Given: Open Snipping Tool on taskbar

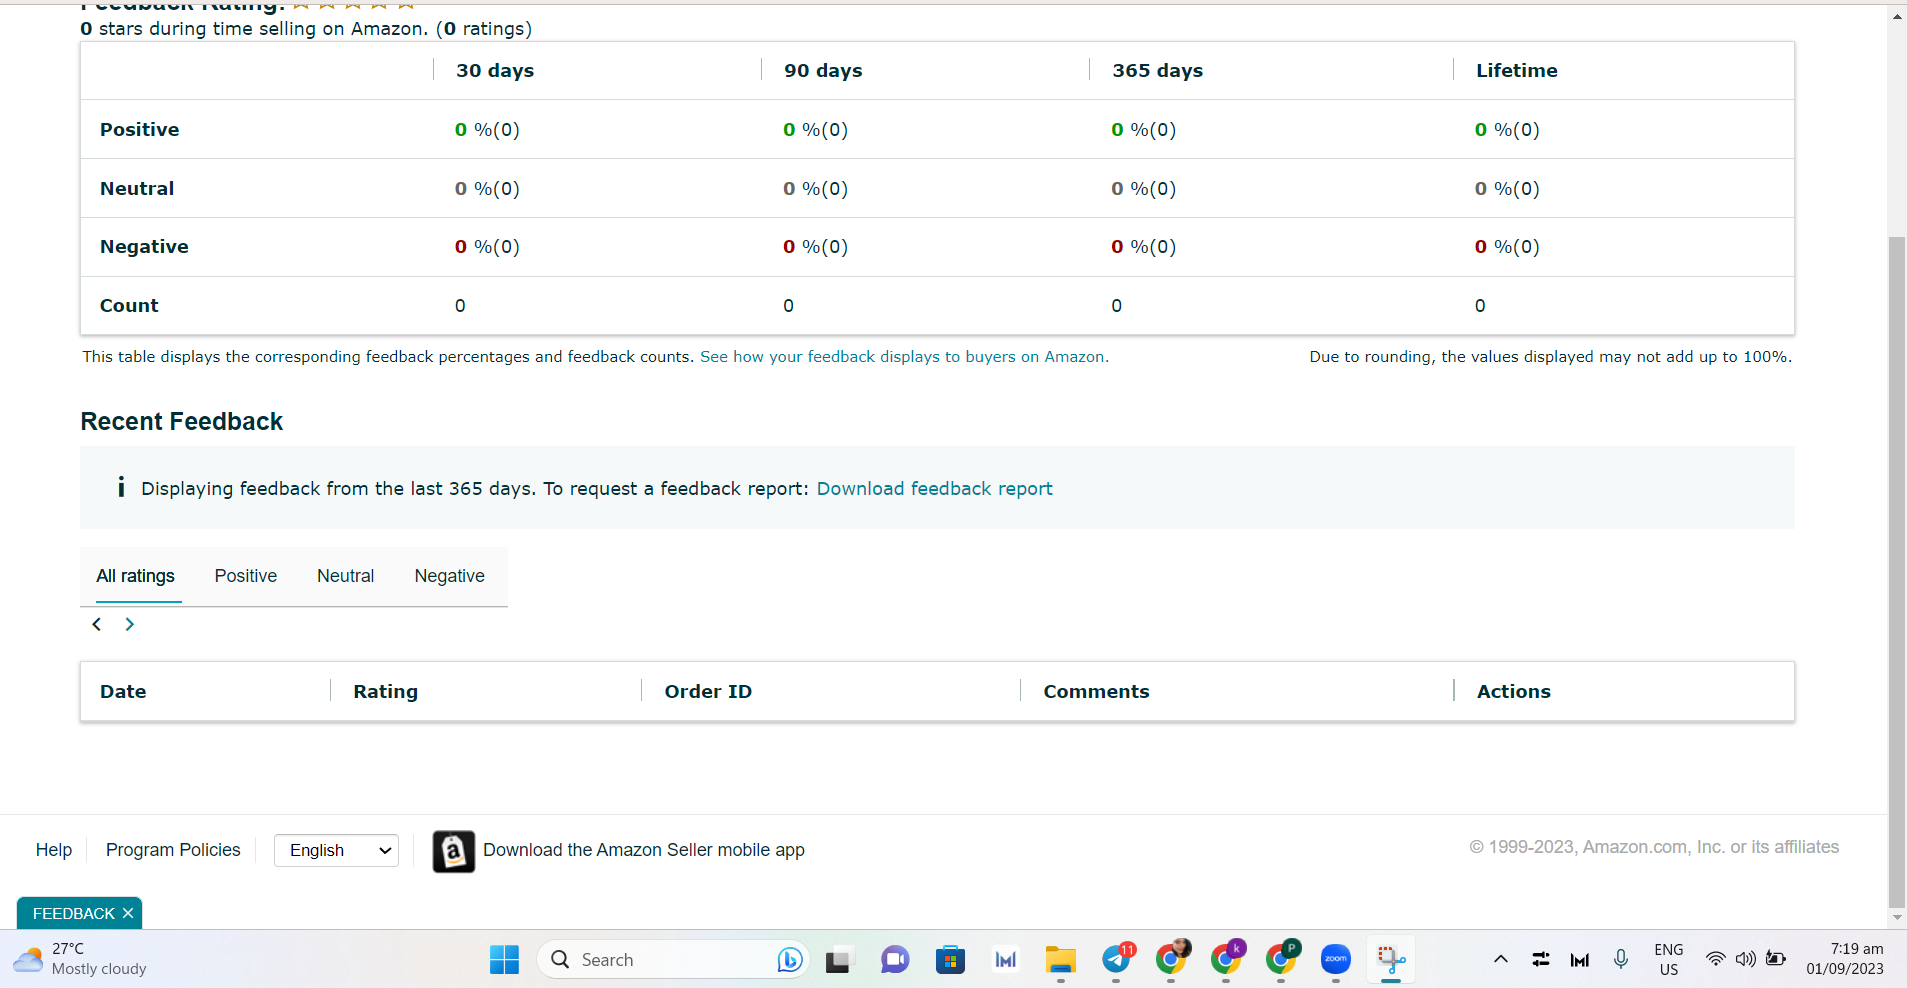Looking at the screenshot, I should pos(1391,960).
